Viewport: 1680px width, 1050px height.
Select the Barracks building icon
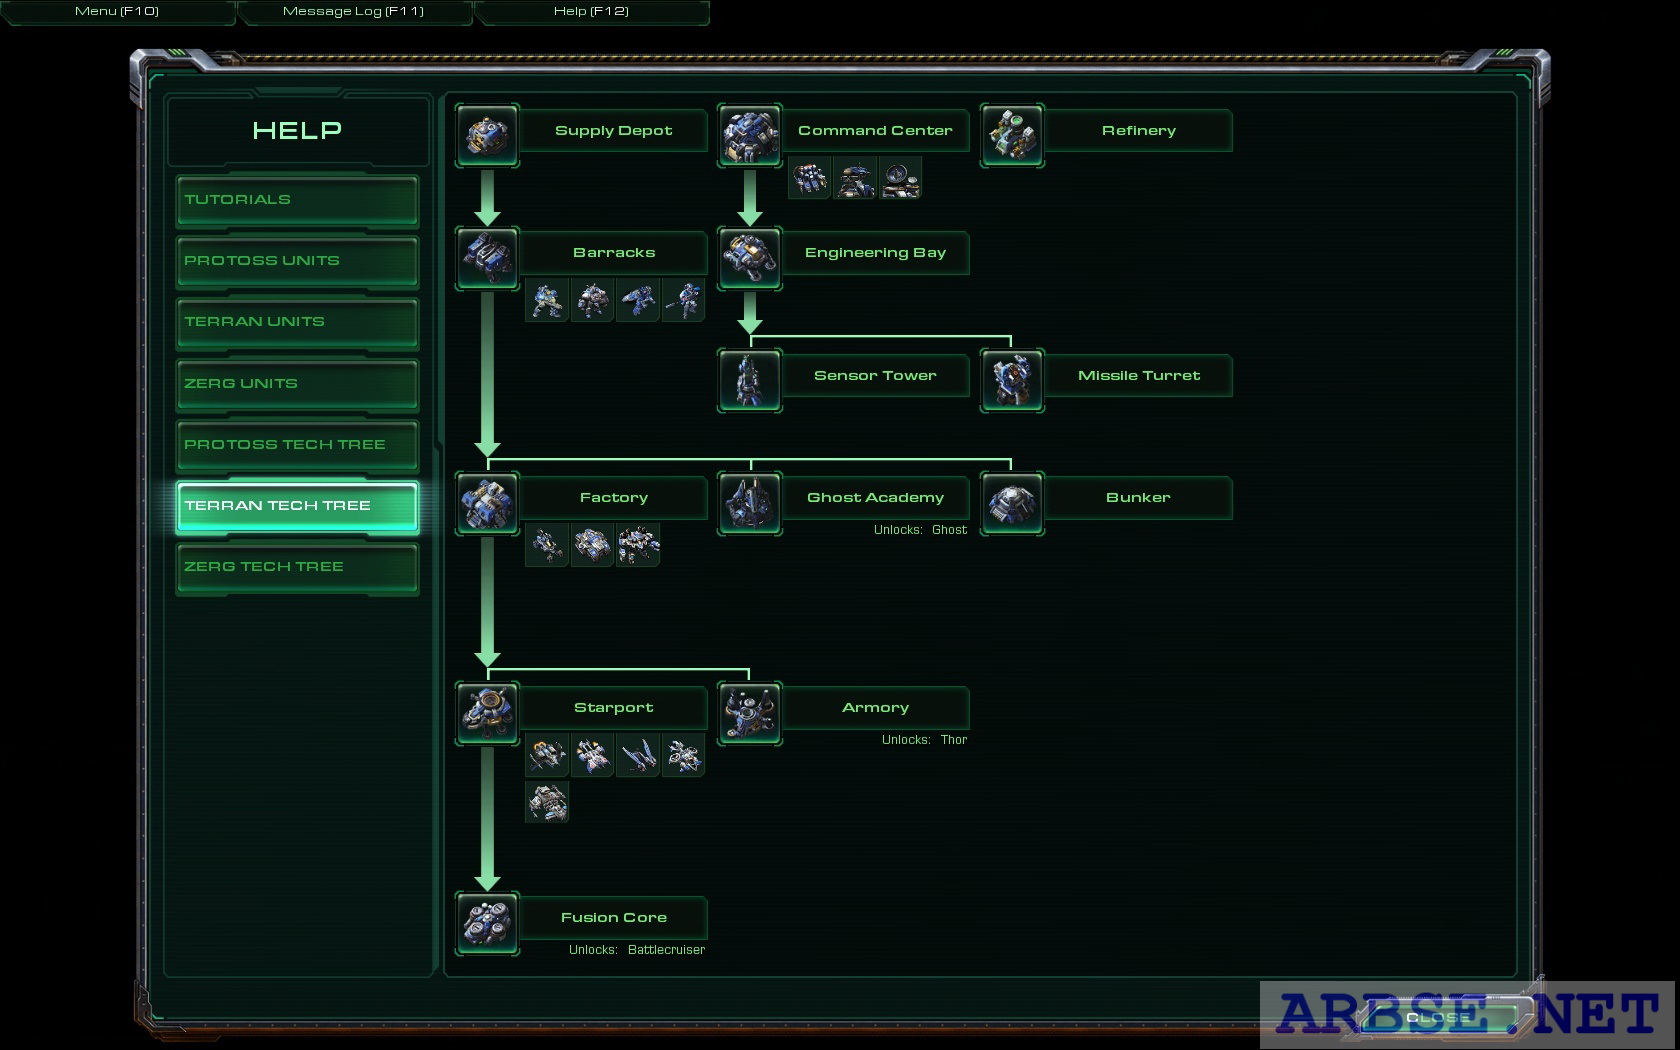(x=487, y=258)
